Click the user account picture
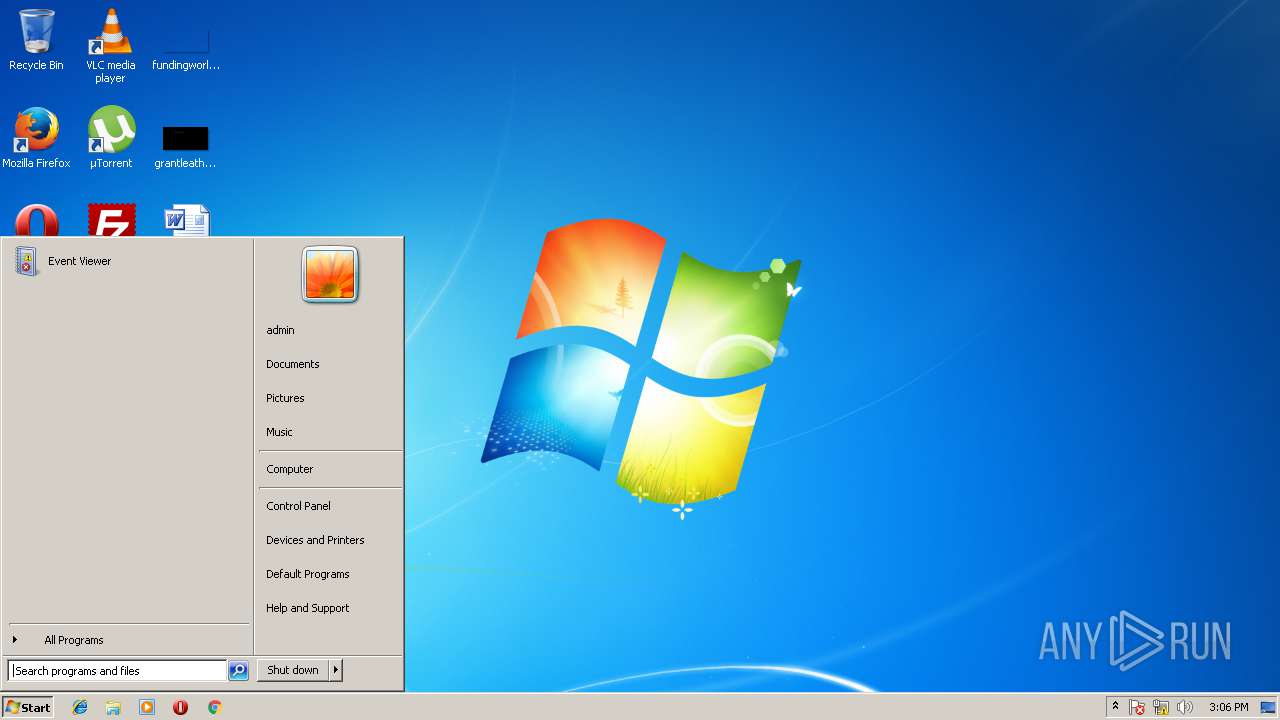Image resolution: width=1280 pixels, height=720 pixels. 330,274
